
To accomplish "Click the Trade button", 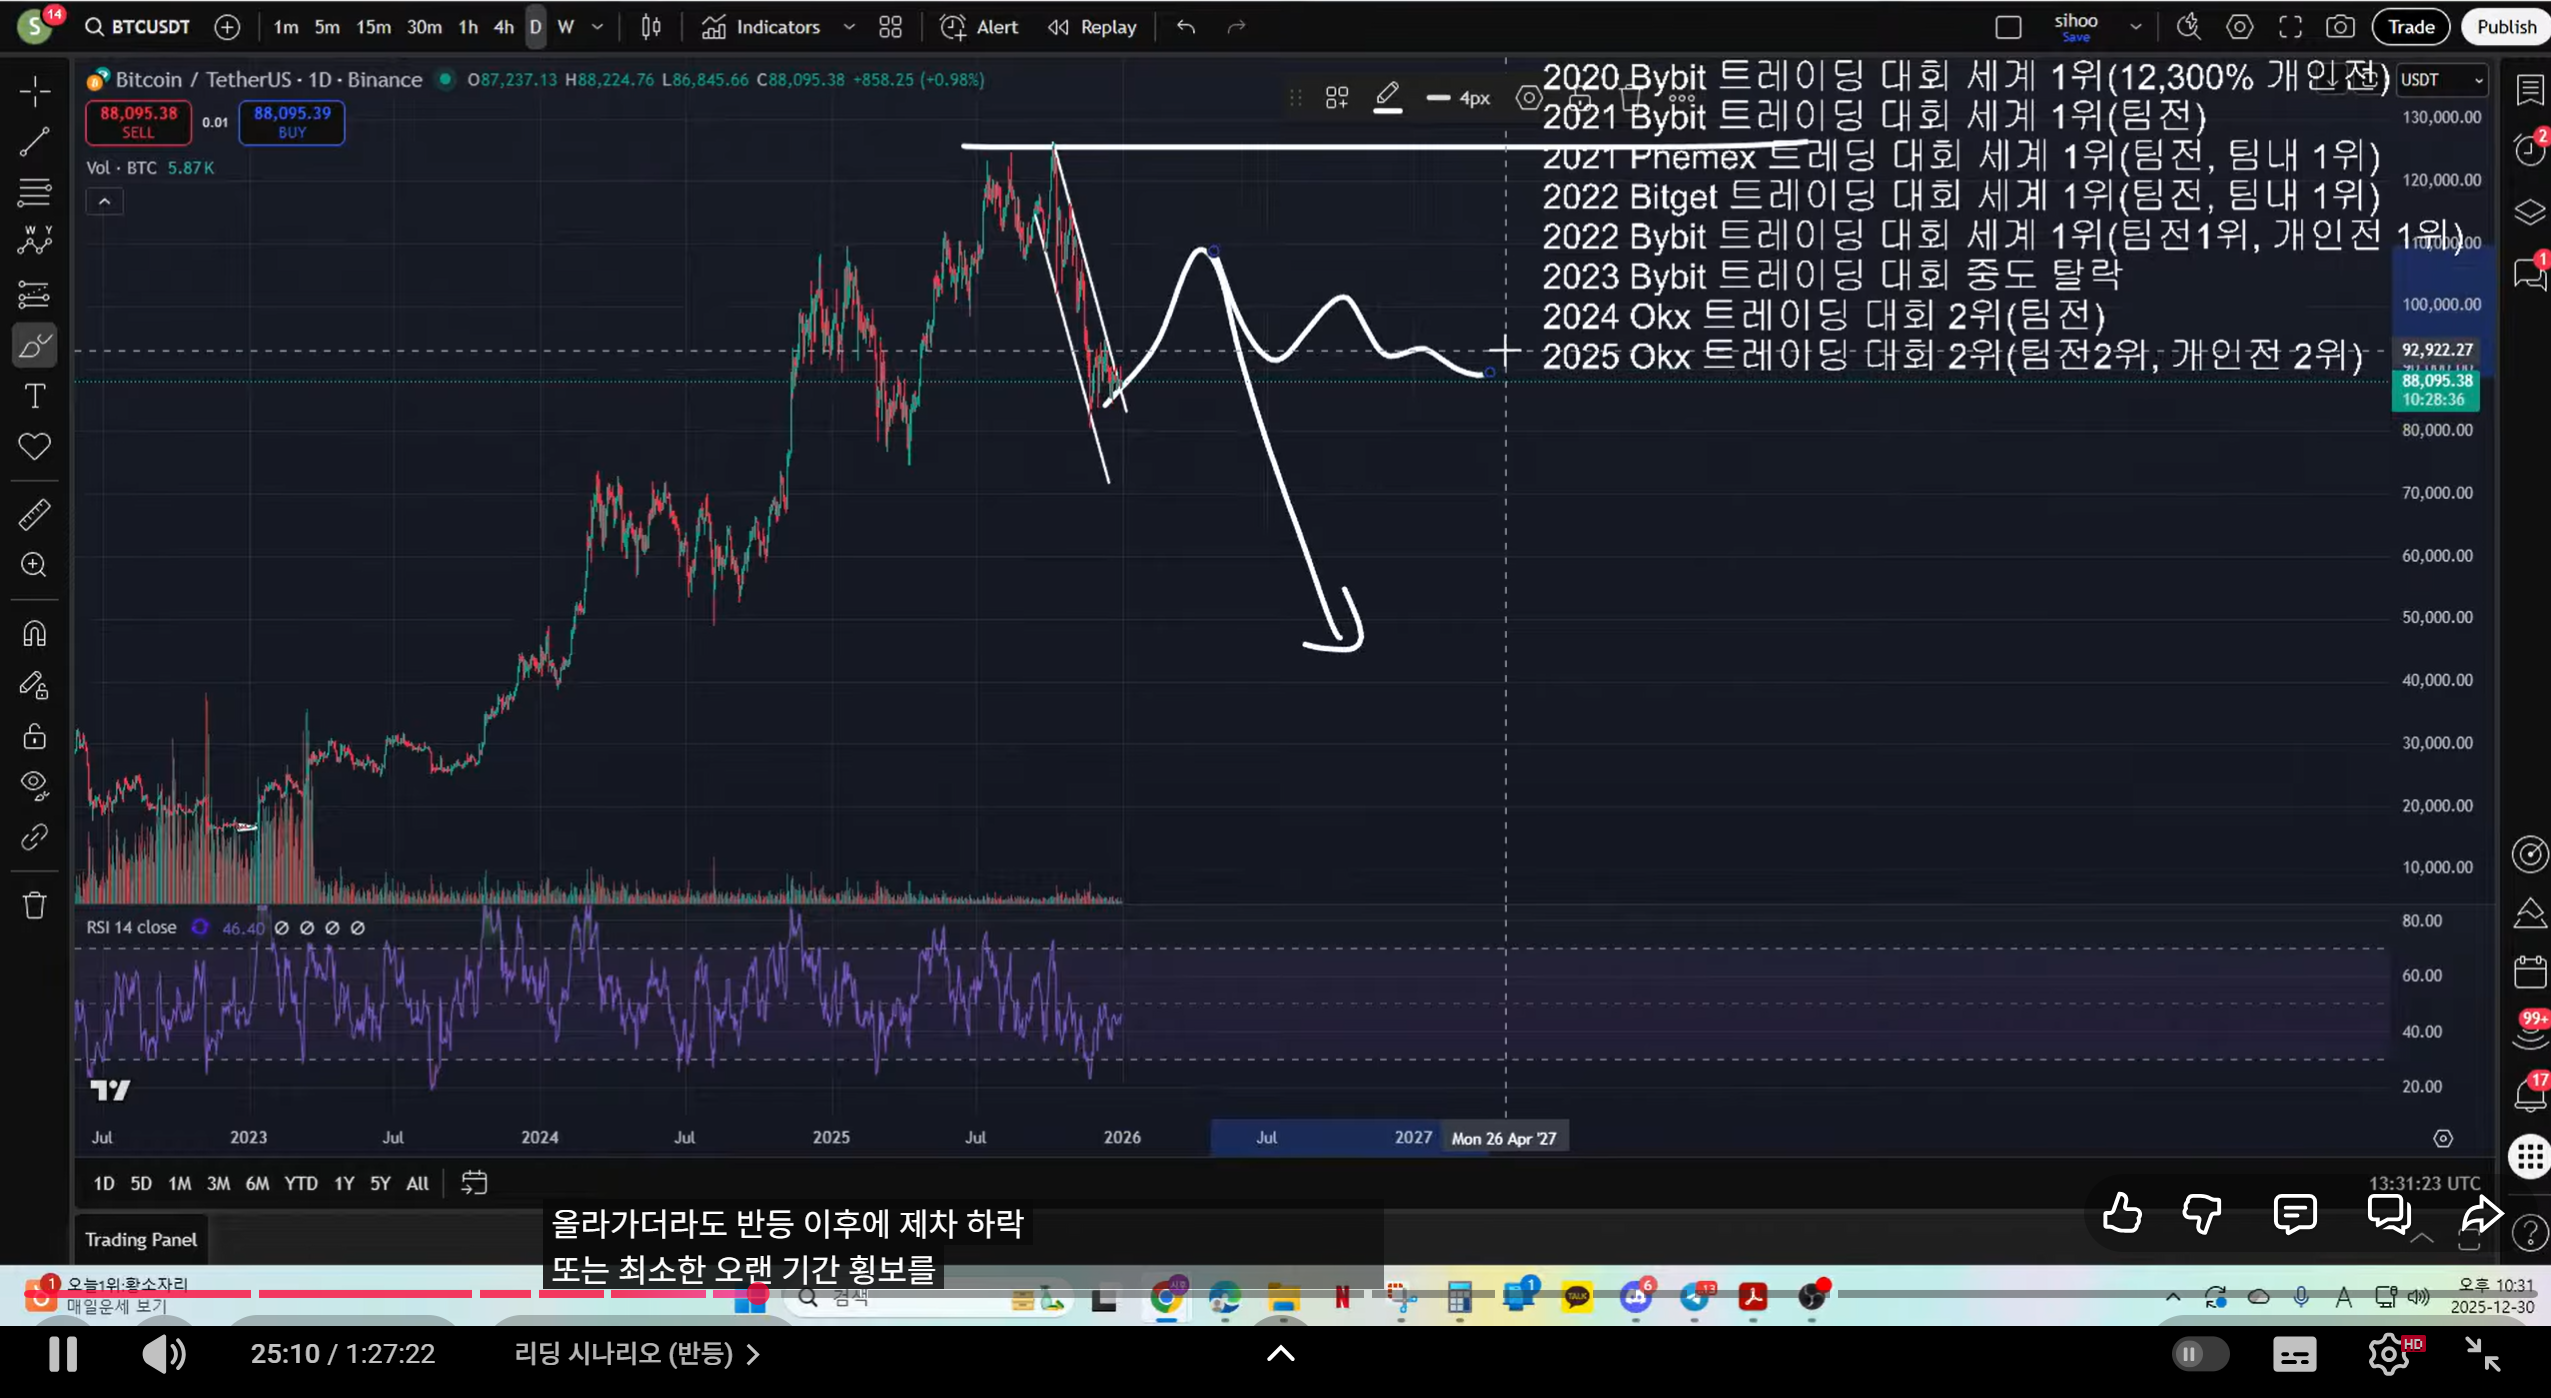I will pos(2410,27).
